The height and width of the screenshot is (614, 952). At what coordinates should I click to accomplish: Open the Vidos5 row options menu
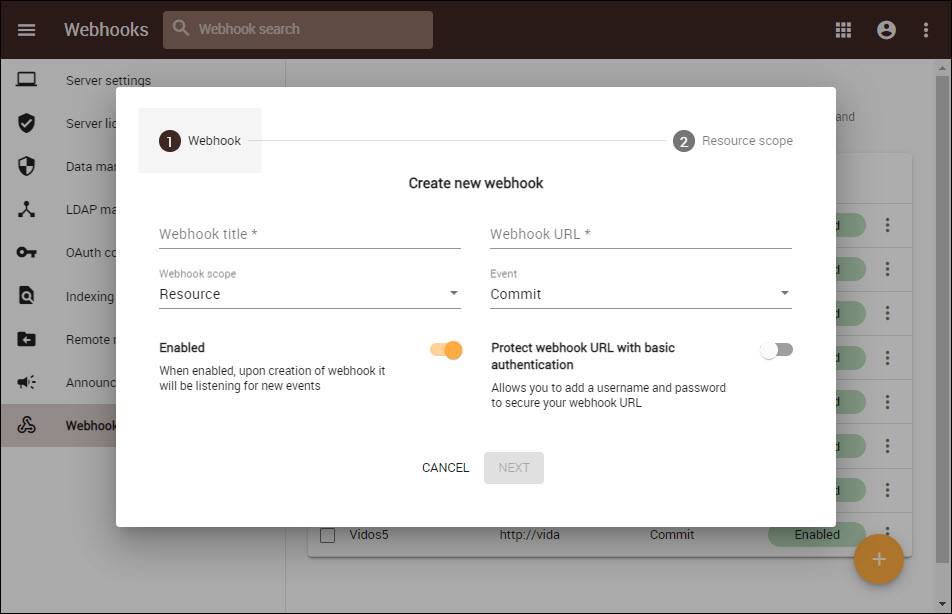887,535
